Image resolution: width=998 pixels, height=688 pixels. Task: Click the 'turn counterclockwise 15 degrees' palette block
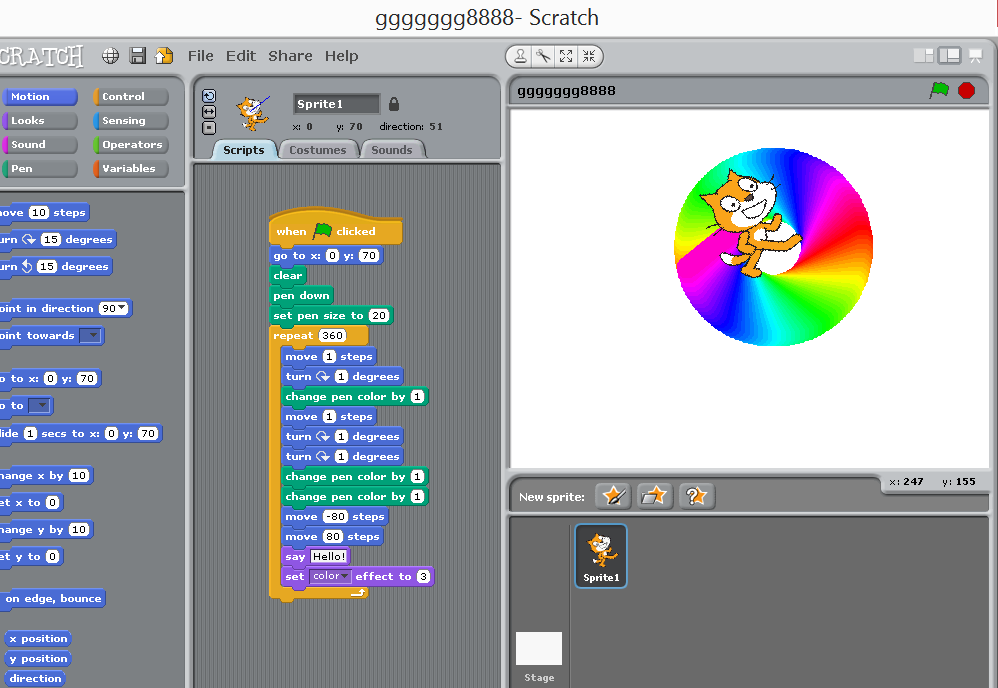[55, 267]
